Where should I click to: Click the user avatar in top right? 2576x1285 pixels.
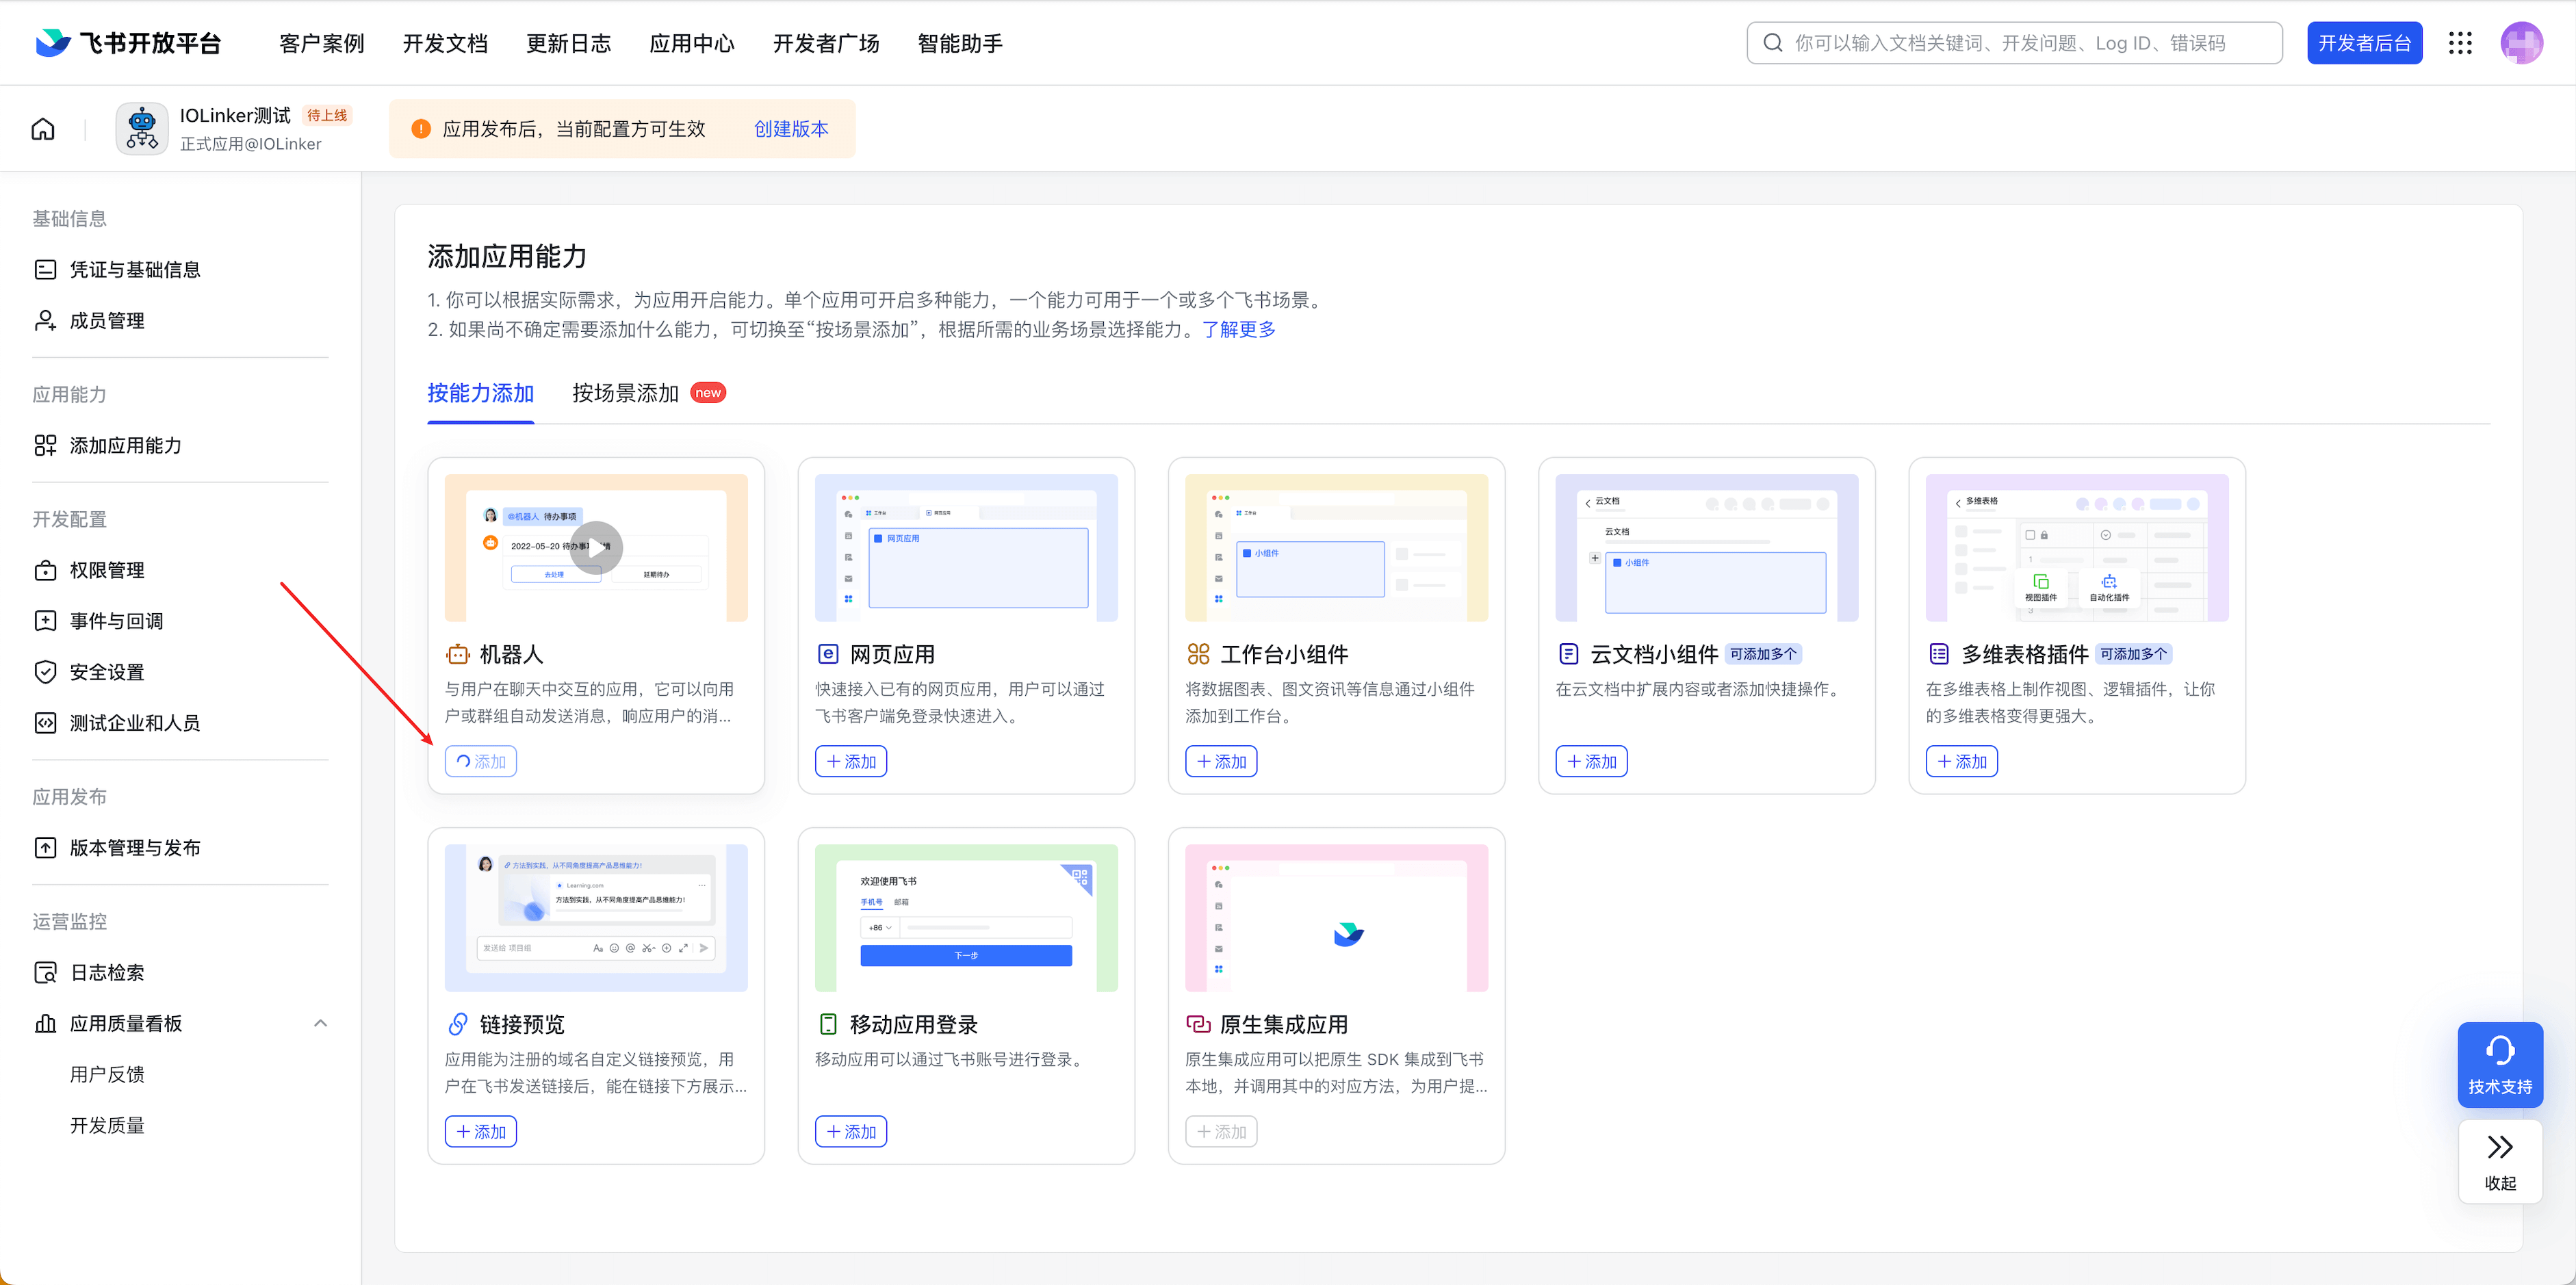tap(2520, 43)
